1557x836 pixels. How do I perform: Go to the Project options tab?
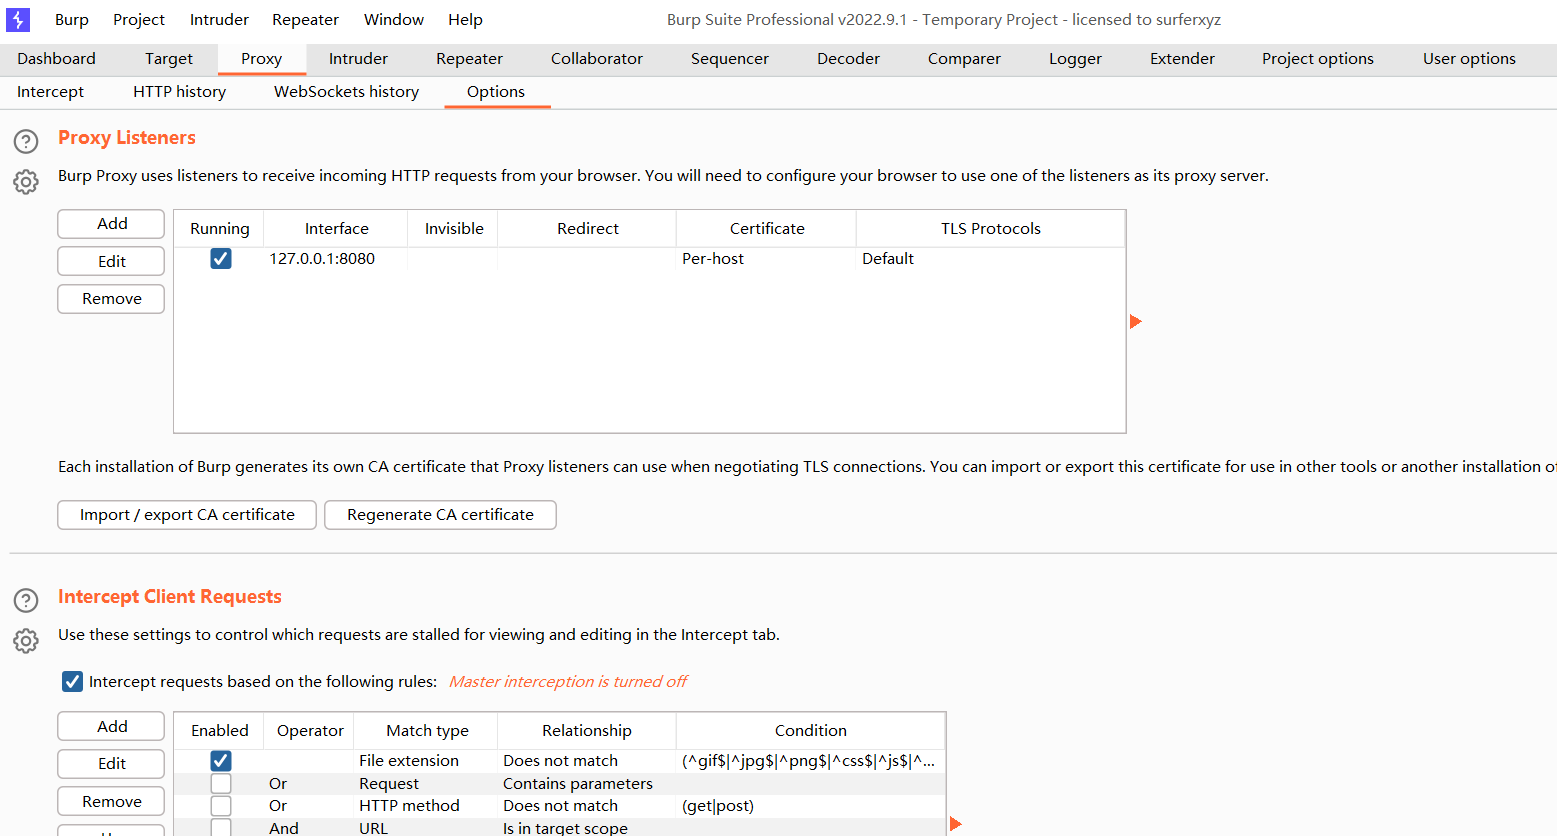click(1318, 59)
